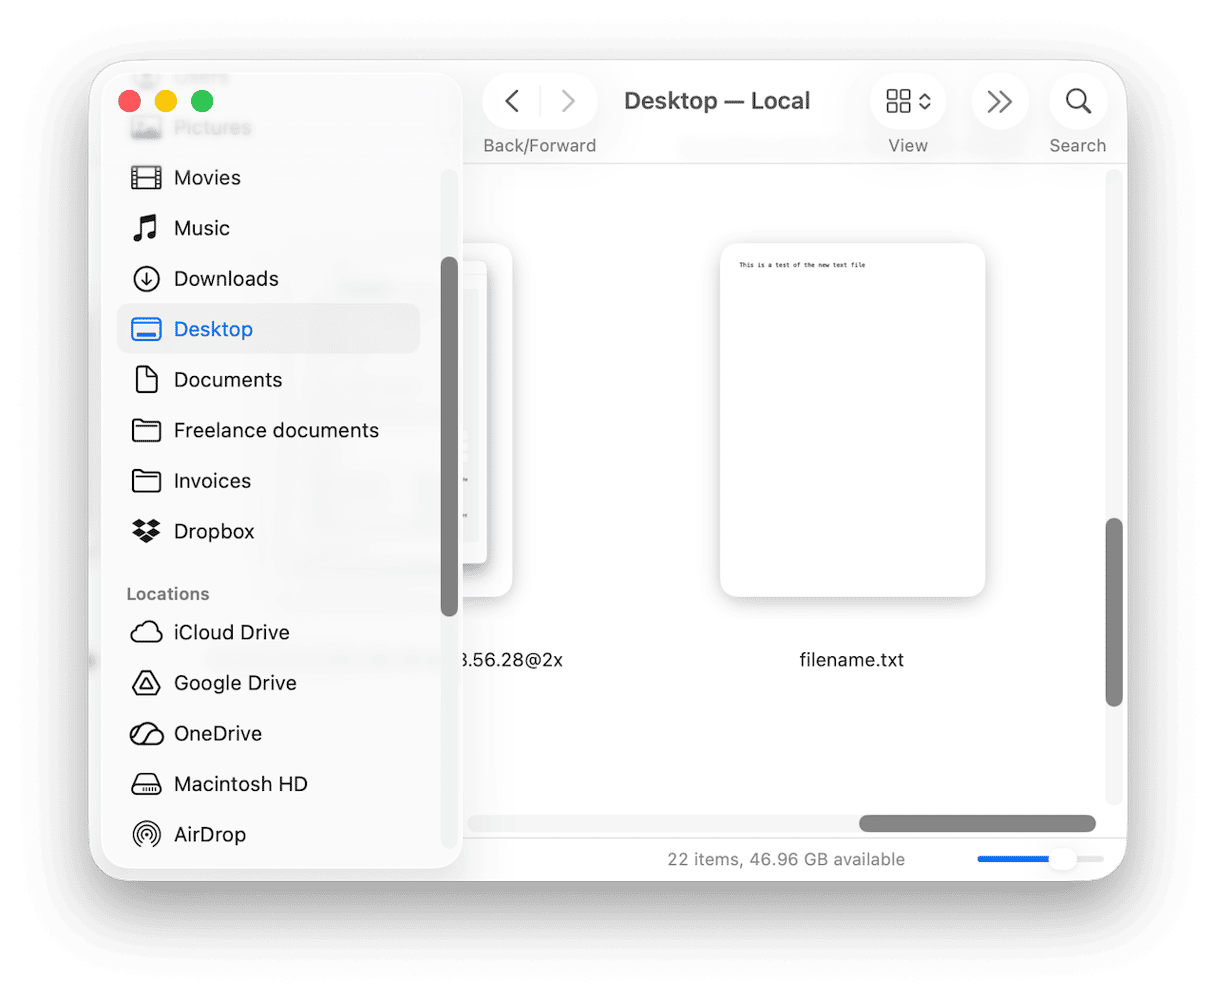Open the Movies folder label
The width and height of the screenshot is (1216, 998).
coord(207,178)
